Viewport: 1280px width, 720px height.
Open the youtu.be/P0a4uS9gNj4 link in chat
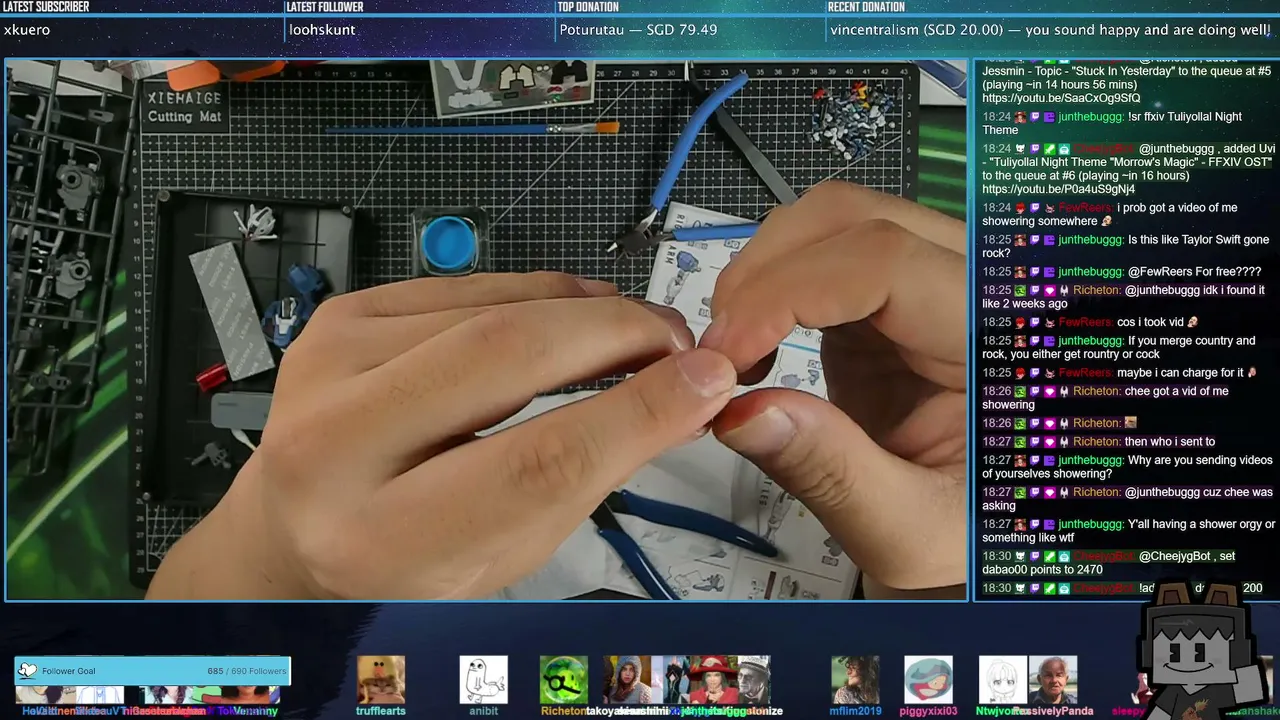click(x=1058, y=189)
